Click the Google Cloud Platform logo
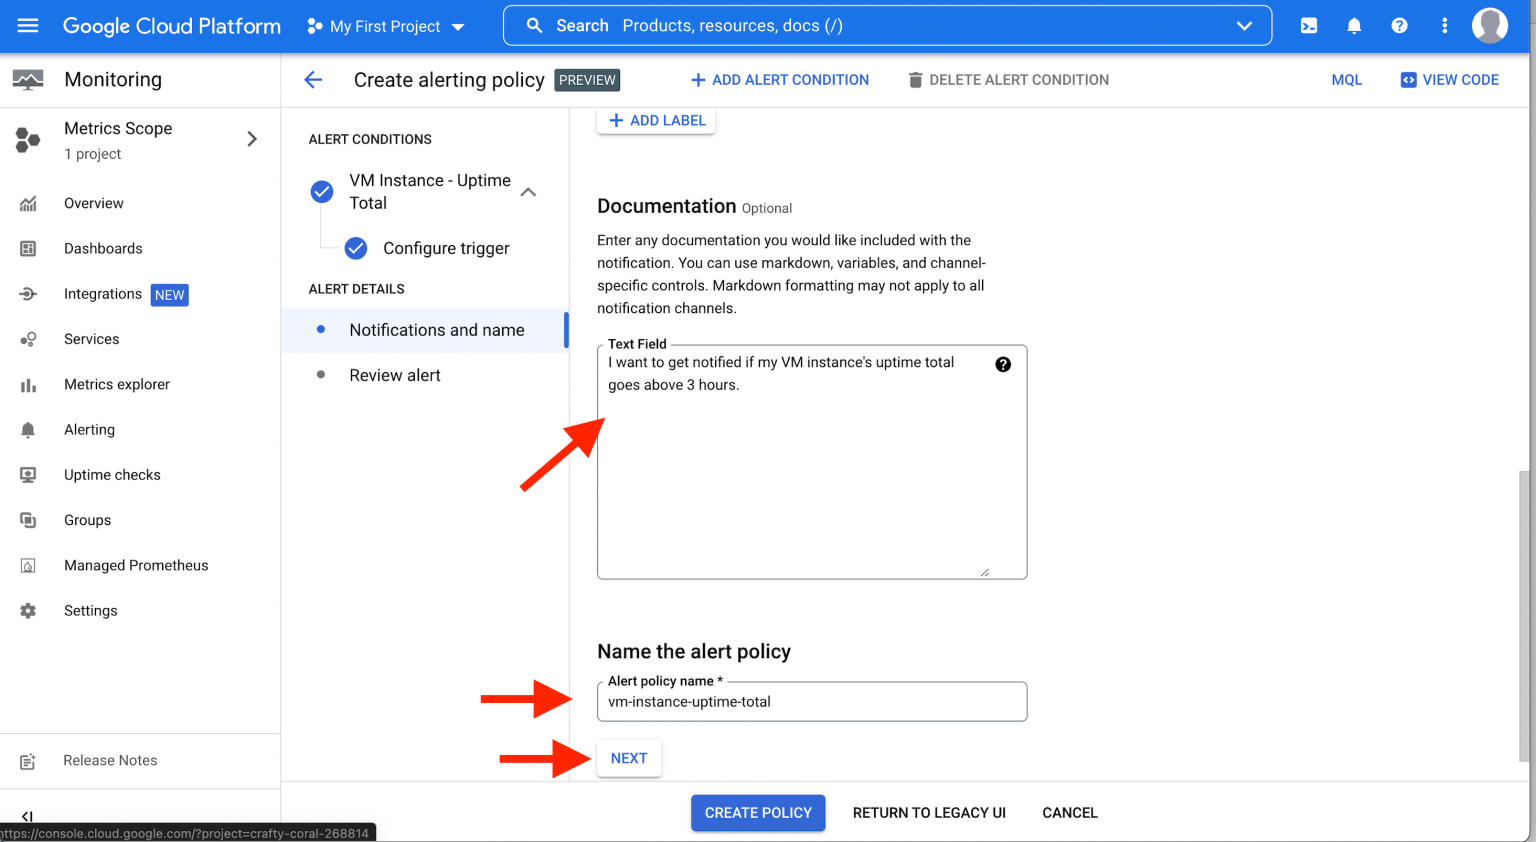This screenshot has height=842, width=1536. 172,26
